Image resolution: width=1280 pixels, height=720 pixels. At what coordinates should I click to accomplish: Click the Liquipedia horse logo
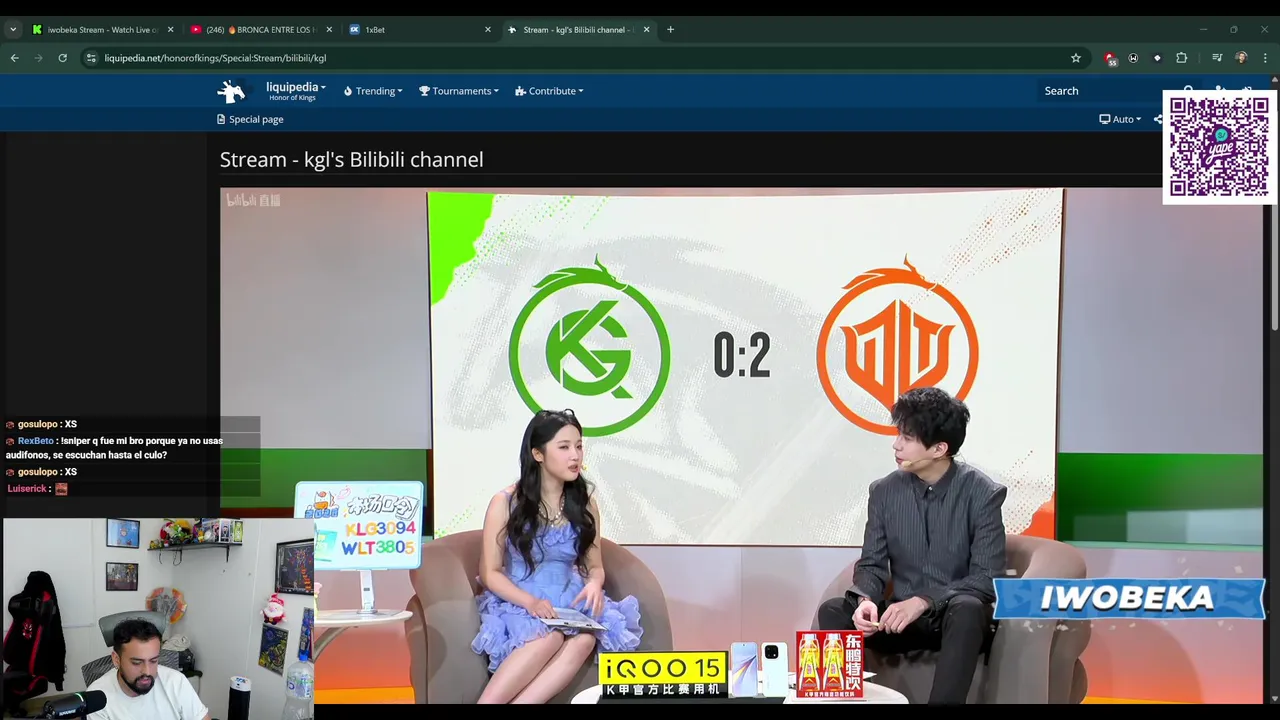tap(231, 91)
